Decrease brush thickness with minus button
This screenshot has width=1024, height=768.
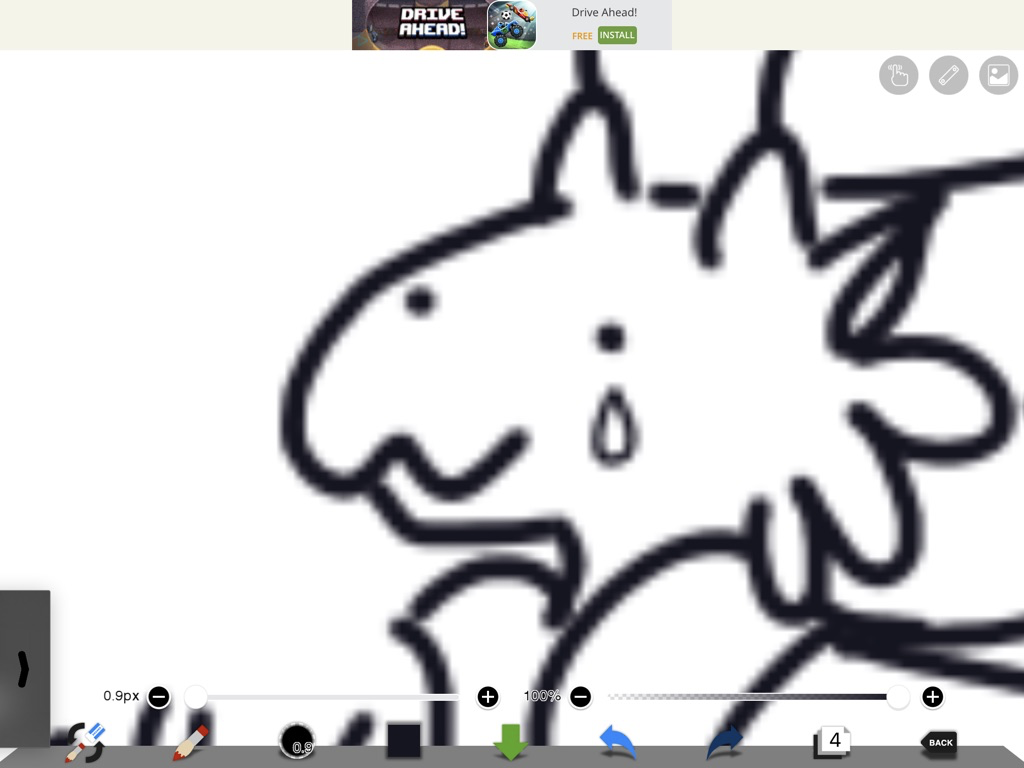[159, 697]
